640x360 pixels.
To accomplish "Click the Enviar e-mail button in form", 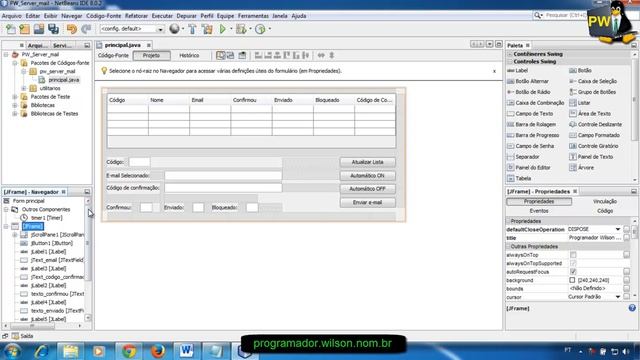I will pyautogui.click(x=367, y=202).
